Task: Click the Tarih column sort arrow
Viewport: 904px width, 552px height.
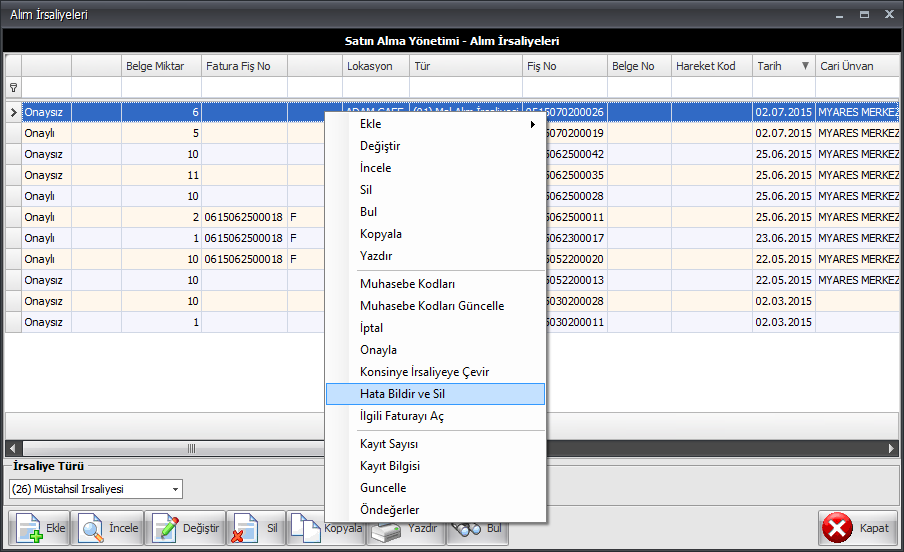Action: [x=805, y=66]
